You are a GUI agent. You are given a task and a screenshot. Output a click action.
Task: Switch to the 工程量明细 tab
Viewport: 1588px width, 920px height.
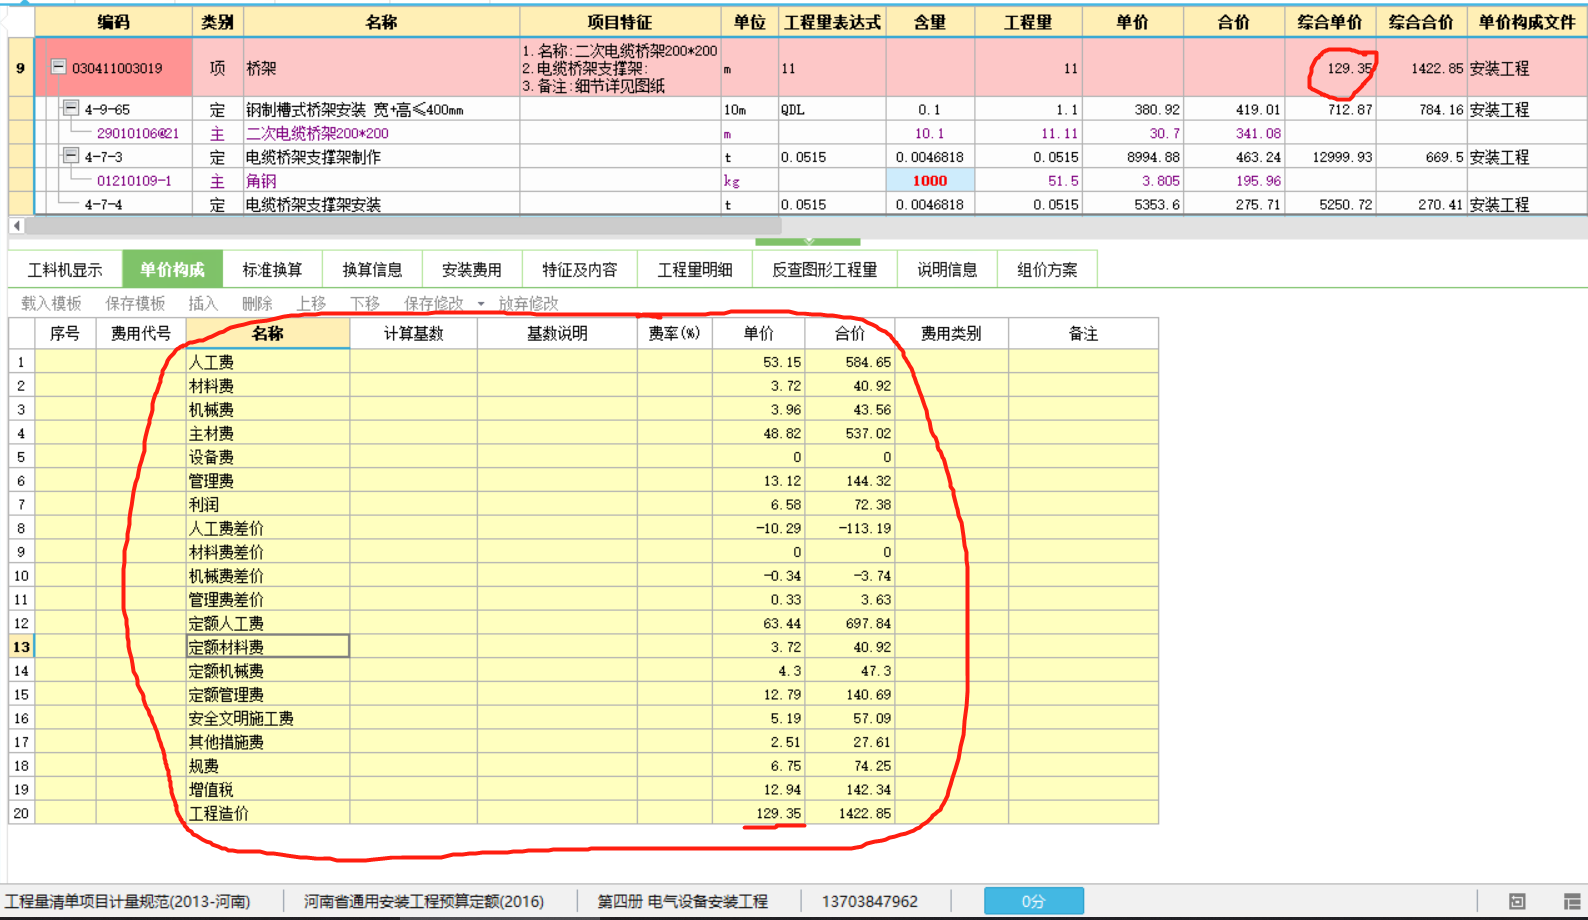695,269
